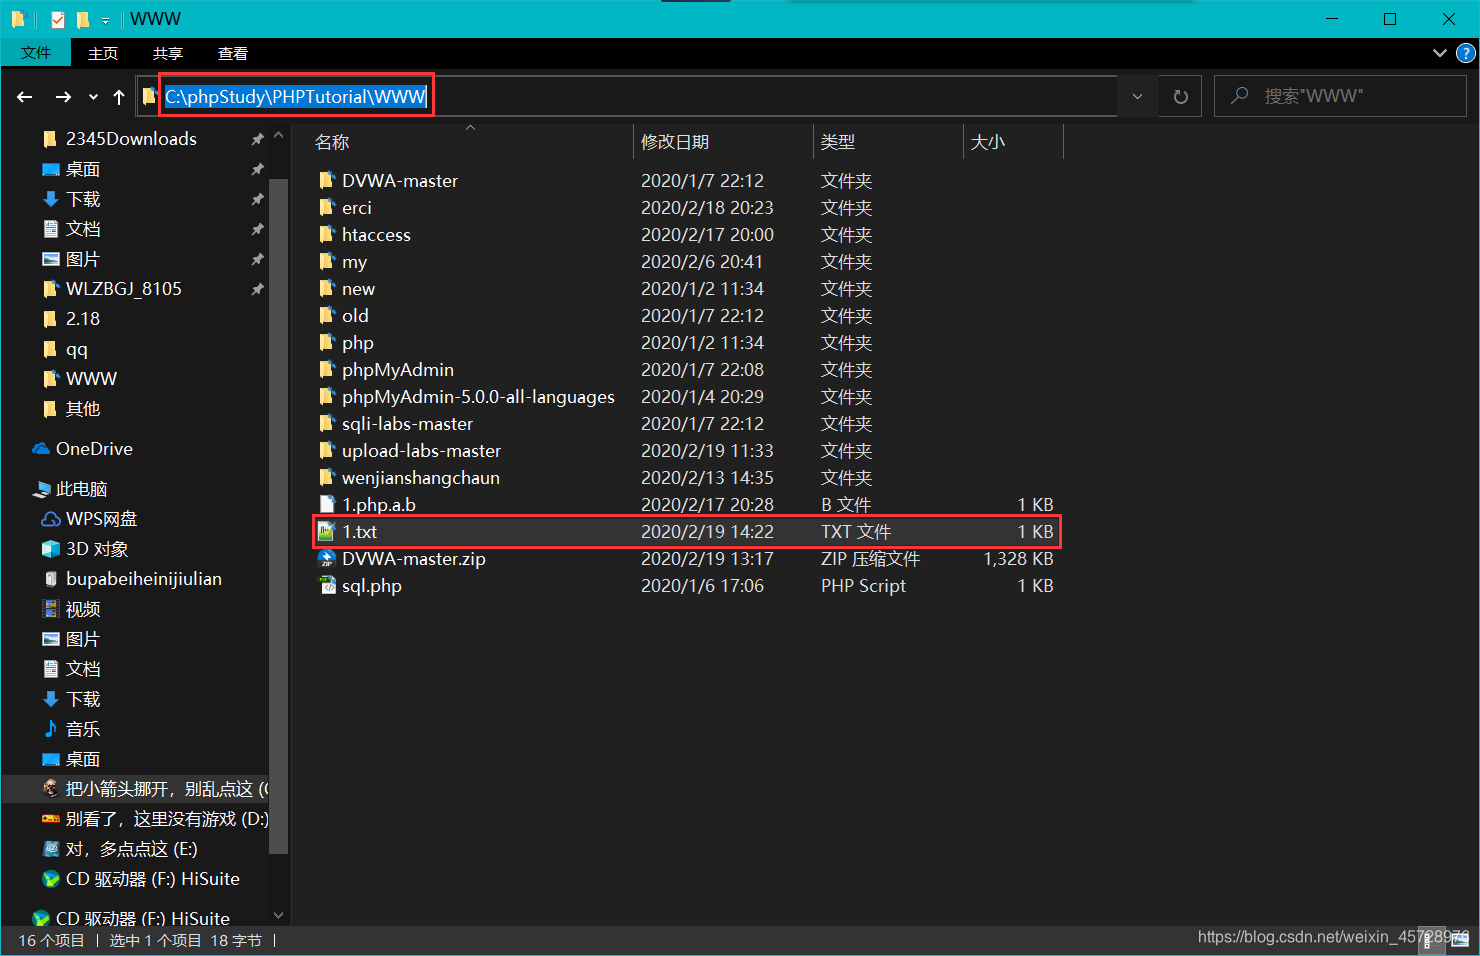The width and height of the screenshot is (1480, 956).
Task: Go forward with the forward arrow
Action: pyautogui.click(x=63, y=97)
